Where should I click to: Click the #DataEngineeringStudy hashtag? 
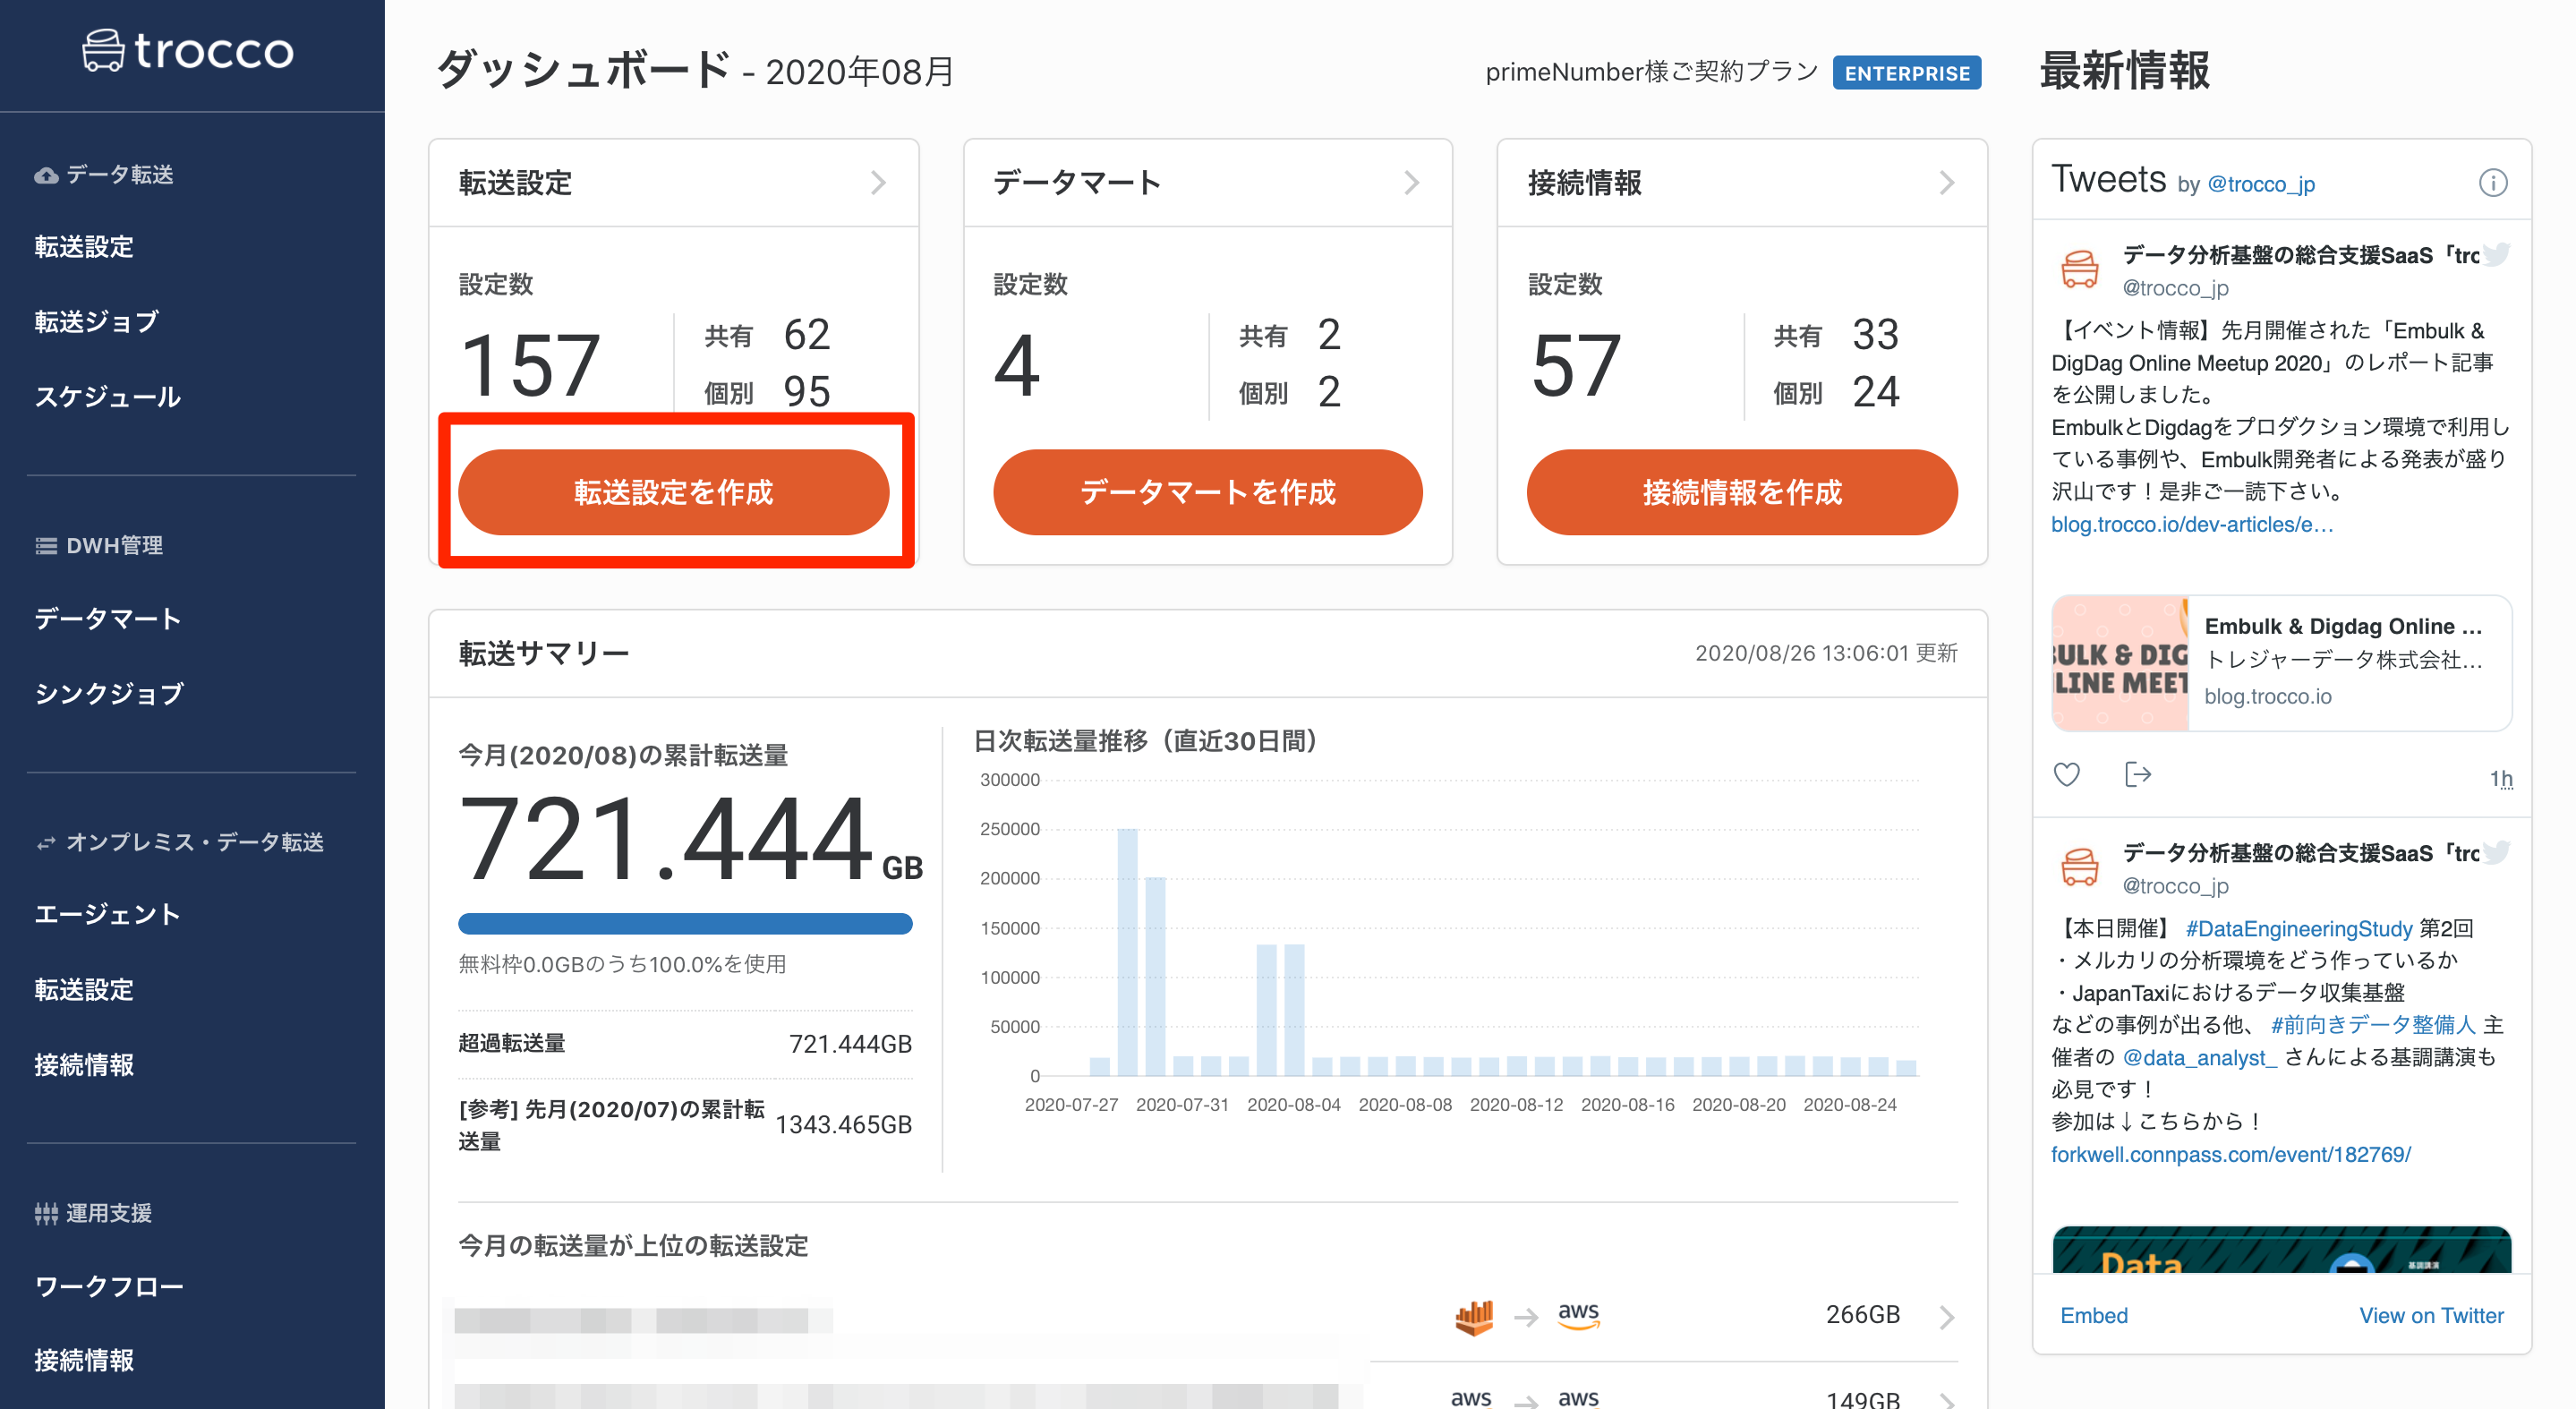tap(2298, 928)
